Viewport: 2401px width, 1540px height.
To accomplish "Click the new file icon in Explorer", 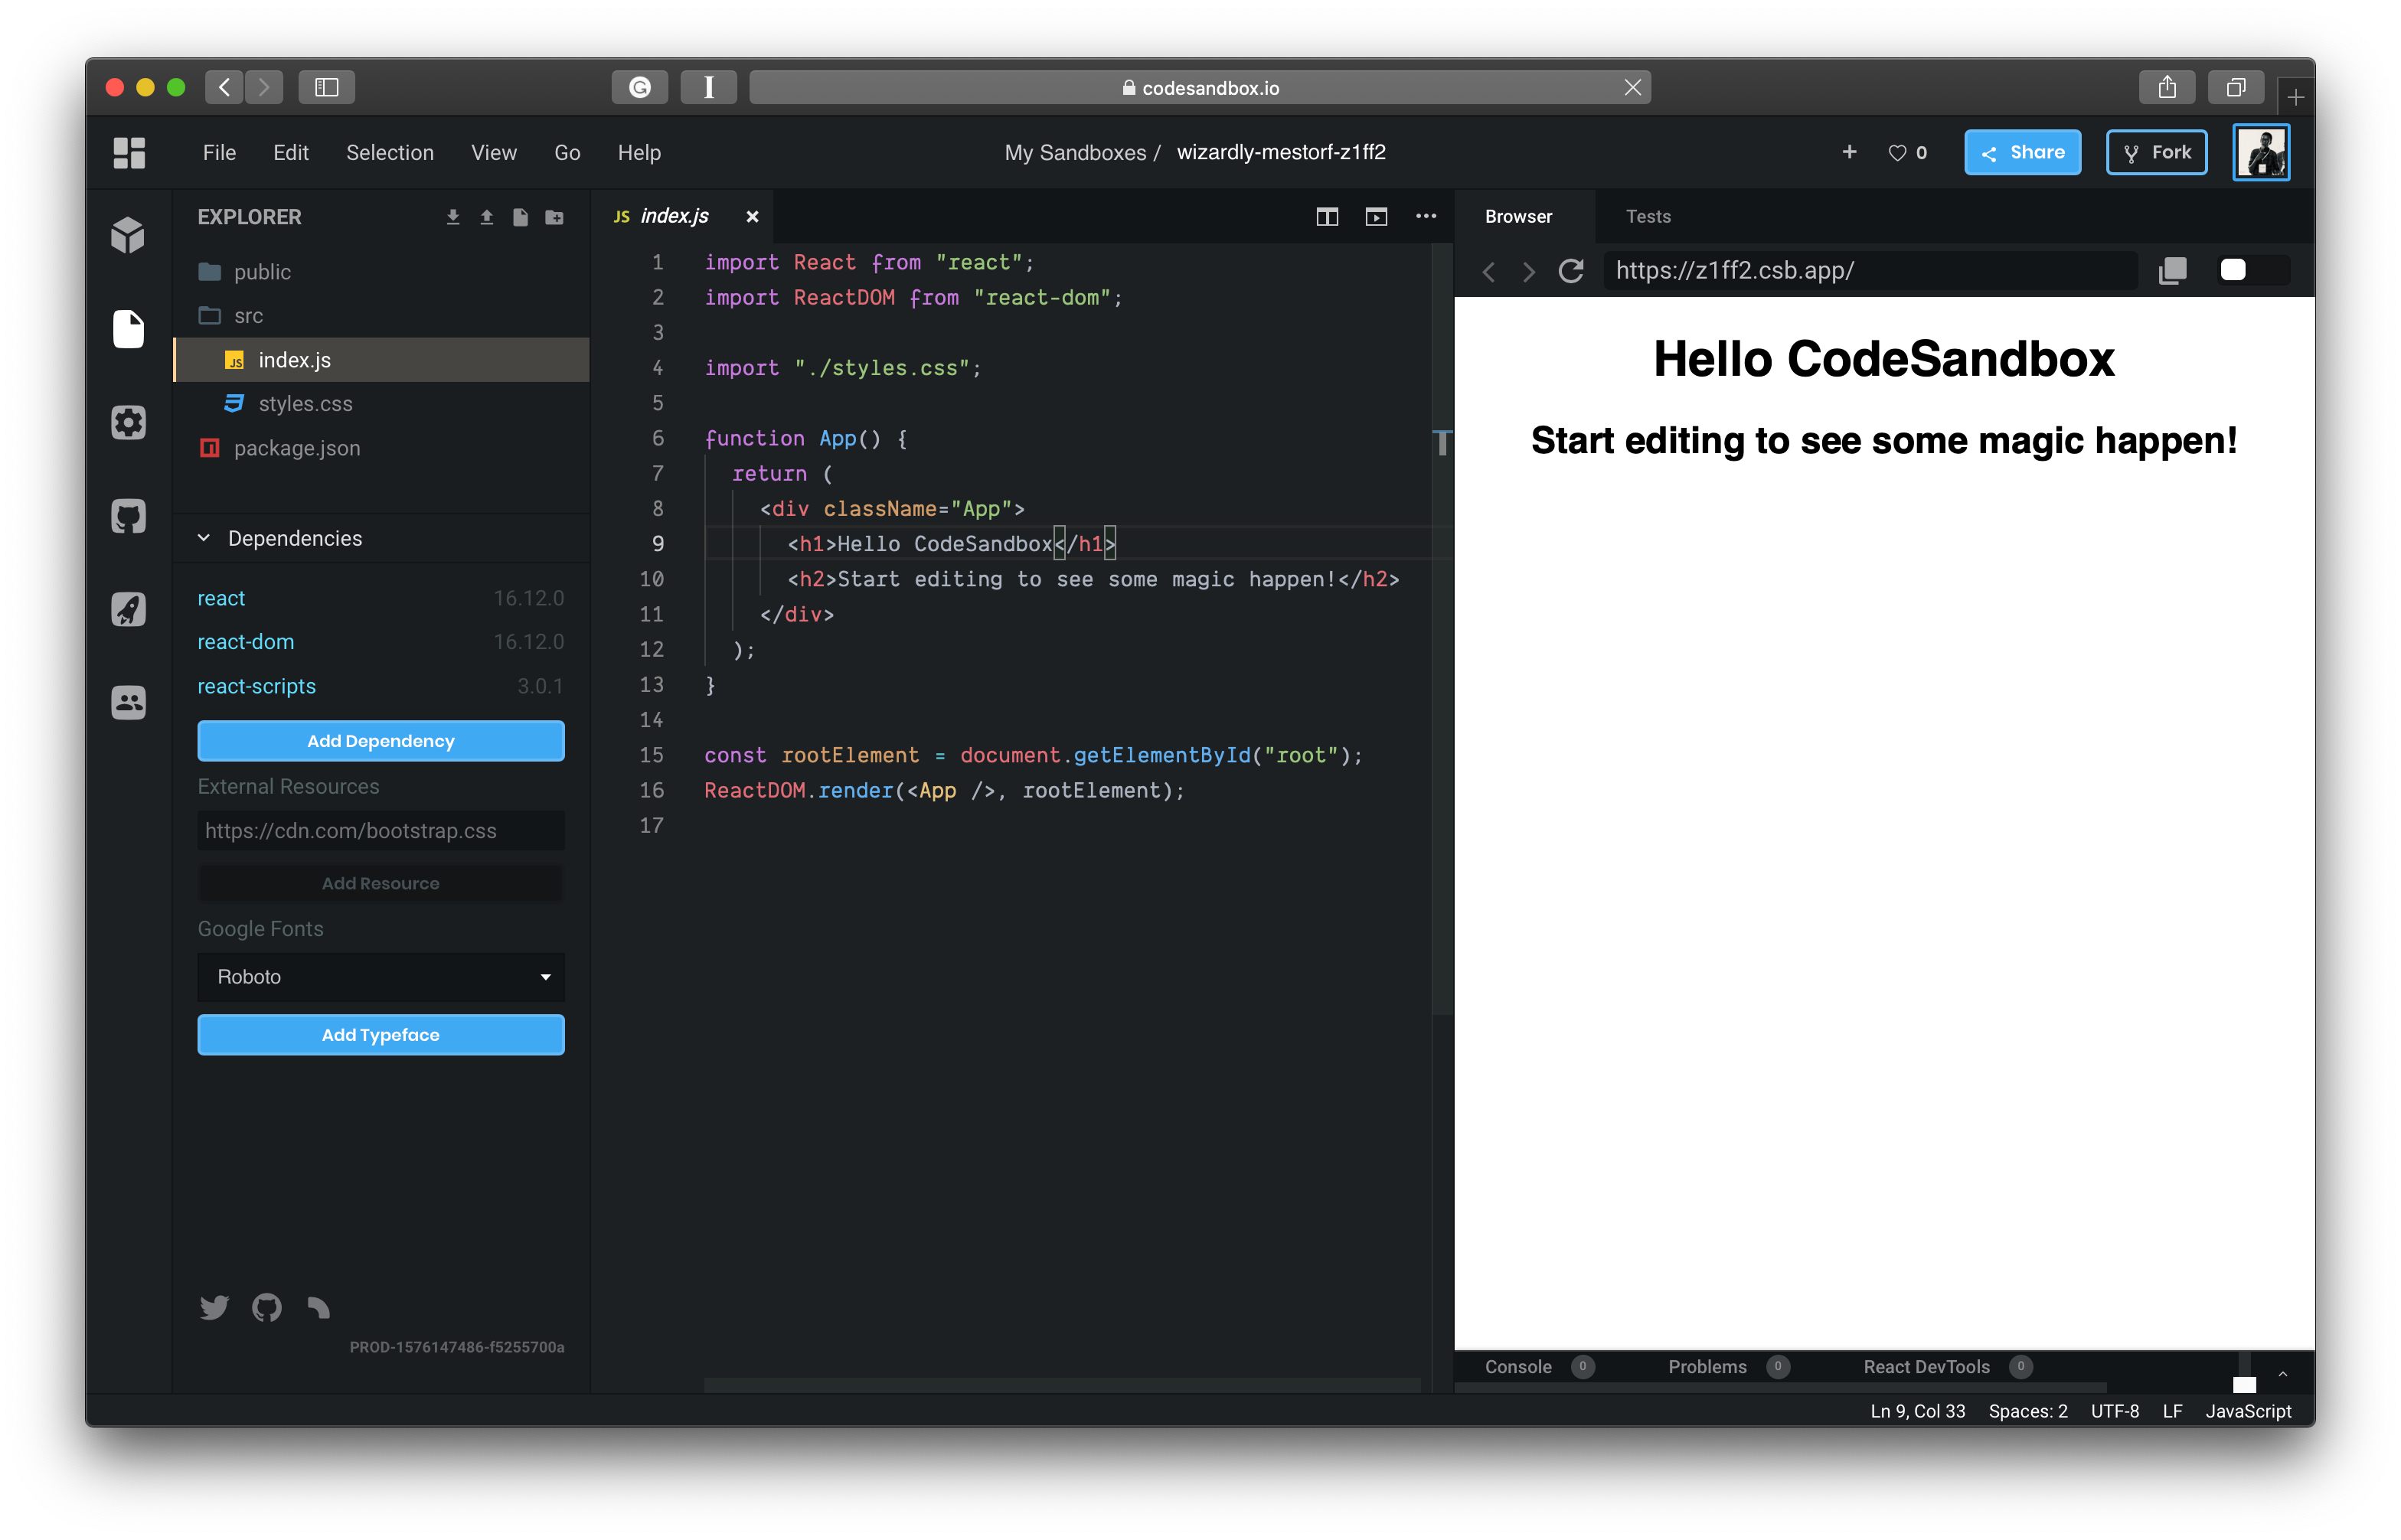I will pos(520,217).
